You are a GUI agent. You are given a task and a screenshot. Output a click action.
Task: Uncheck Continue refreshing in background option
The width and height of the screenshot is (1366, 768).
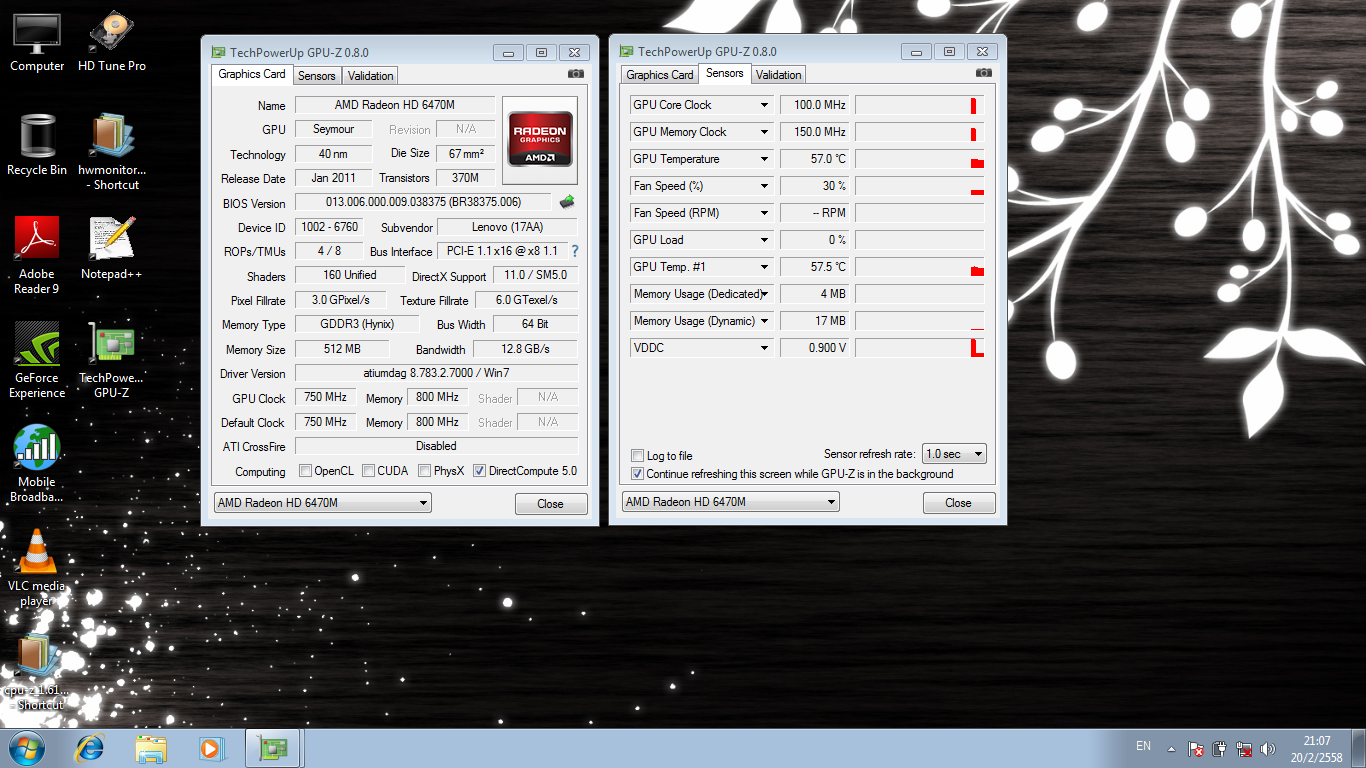(638, 474)
